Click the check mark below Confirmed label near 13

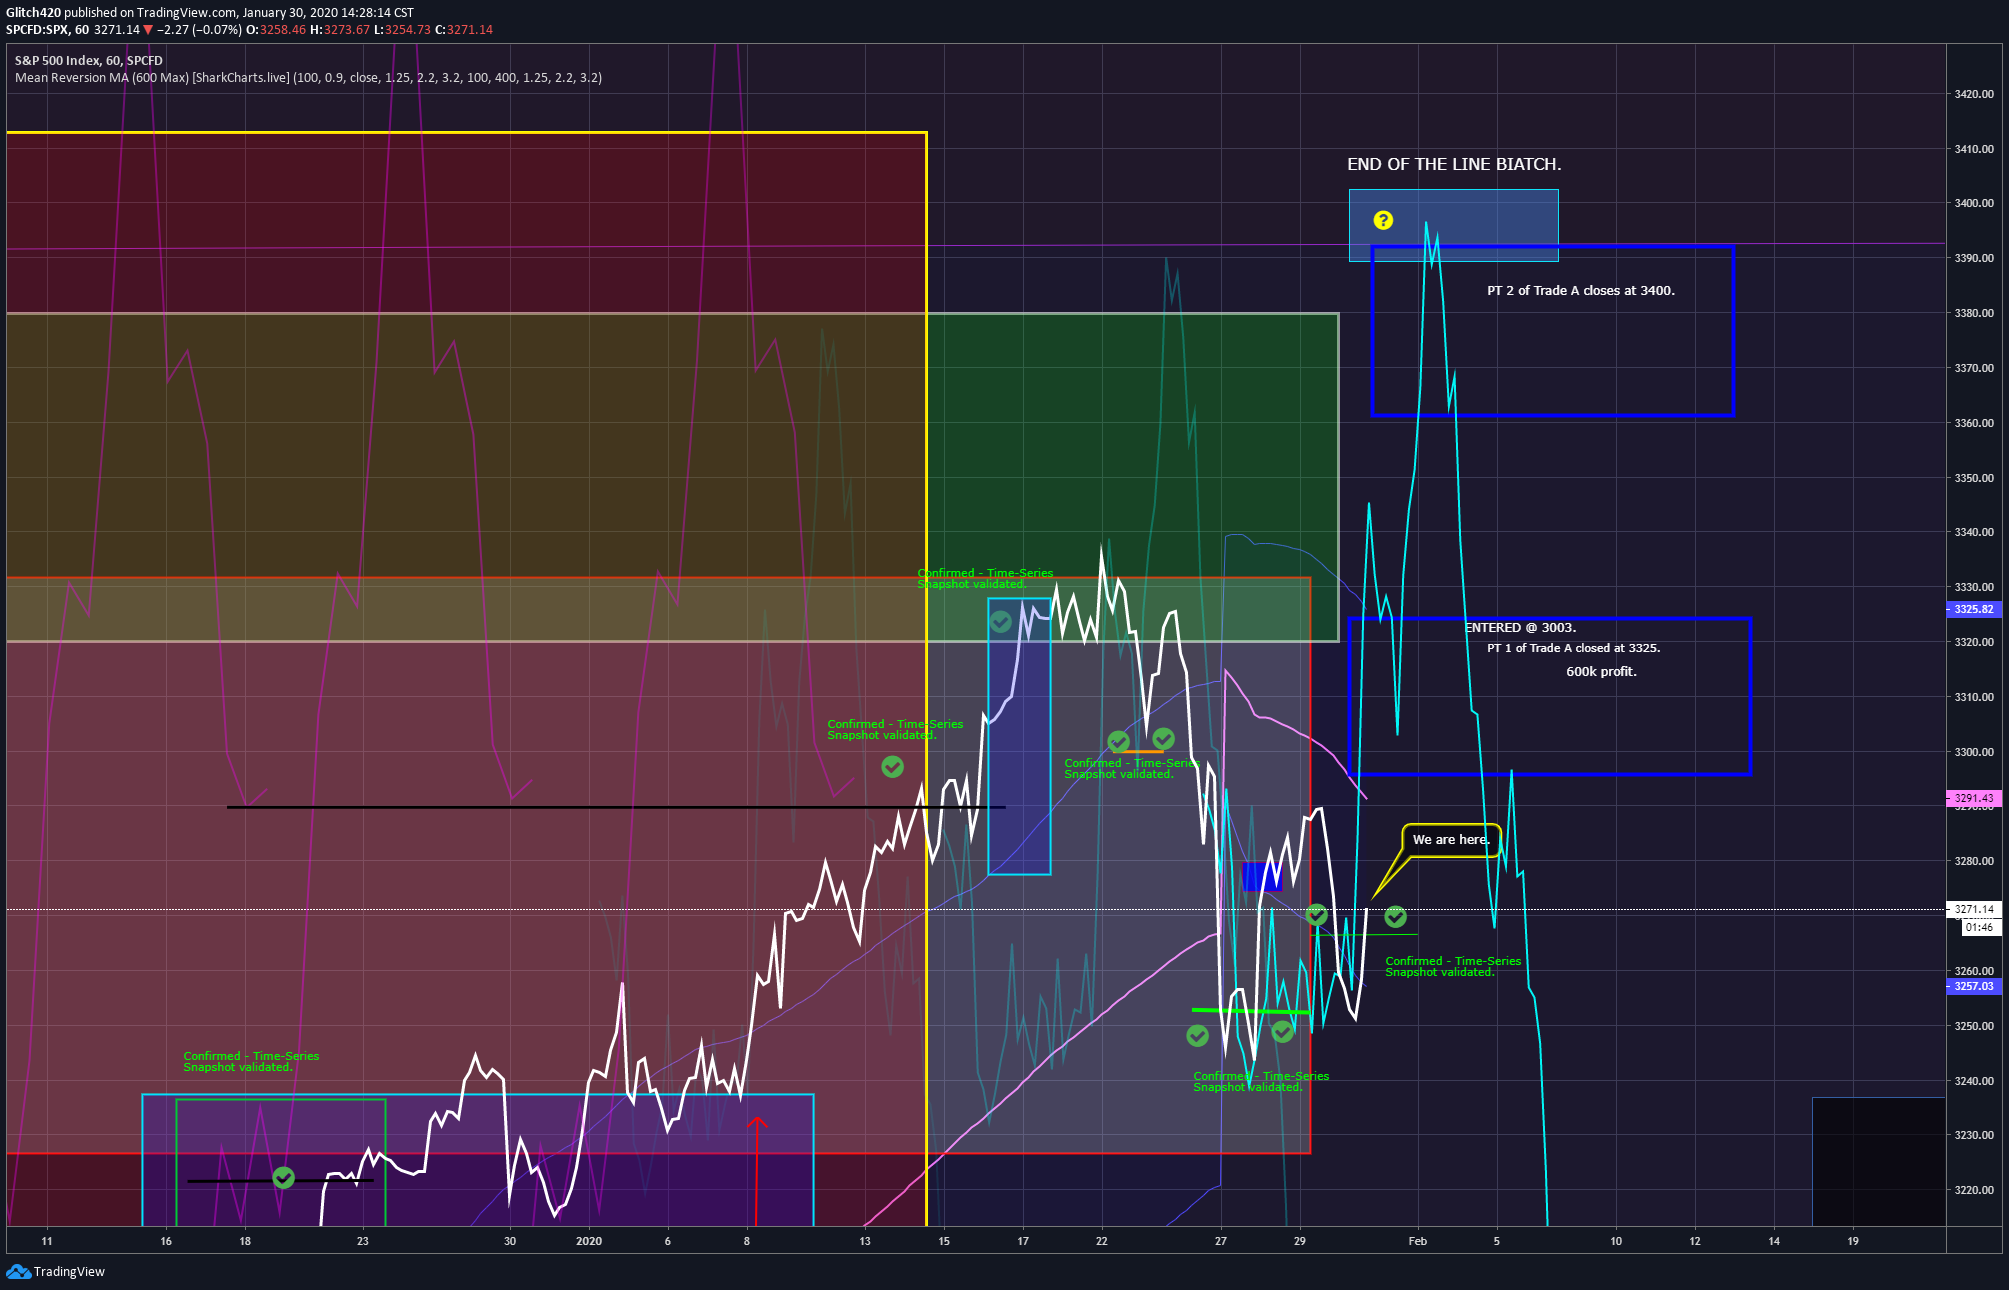(x=893, y=766)
